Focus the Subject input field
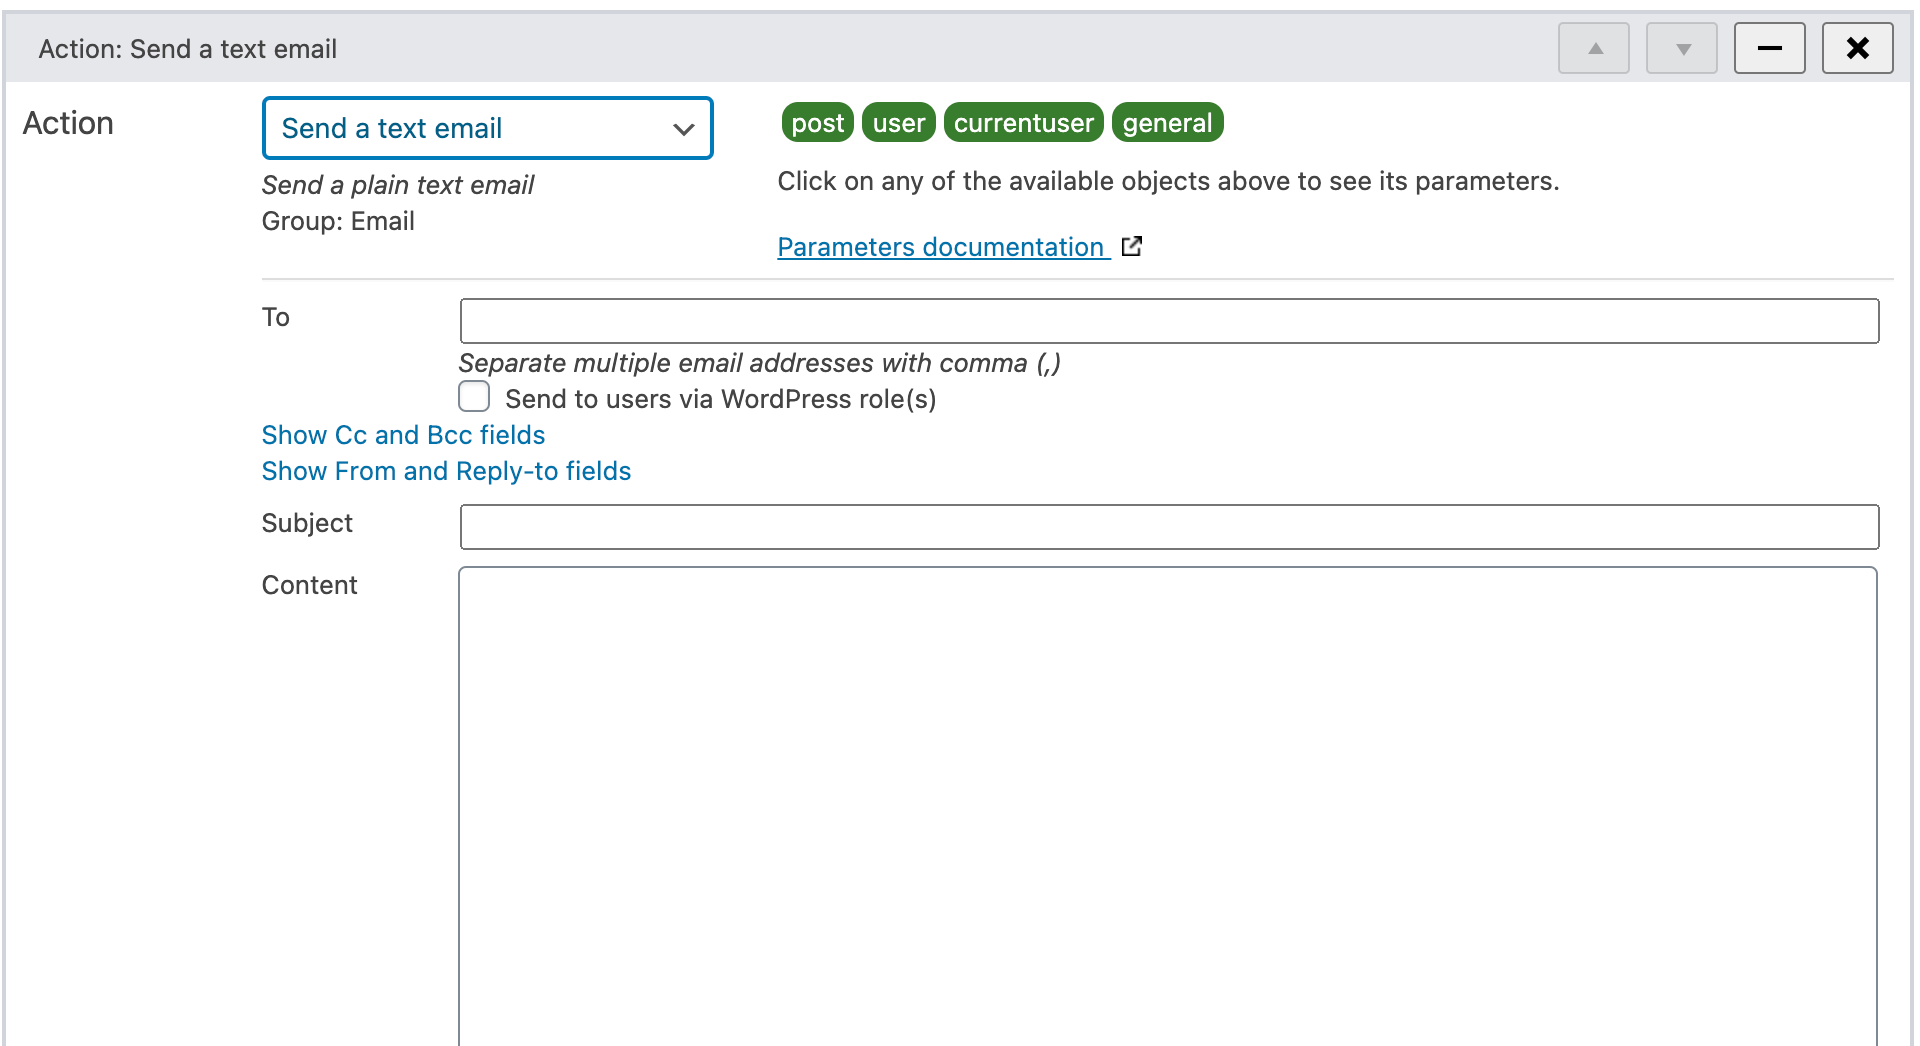 click(x=1168, y=527)
